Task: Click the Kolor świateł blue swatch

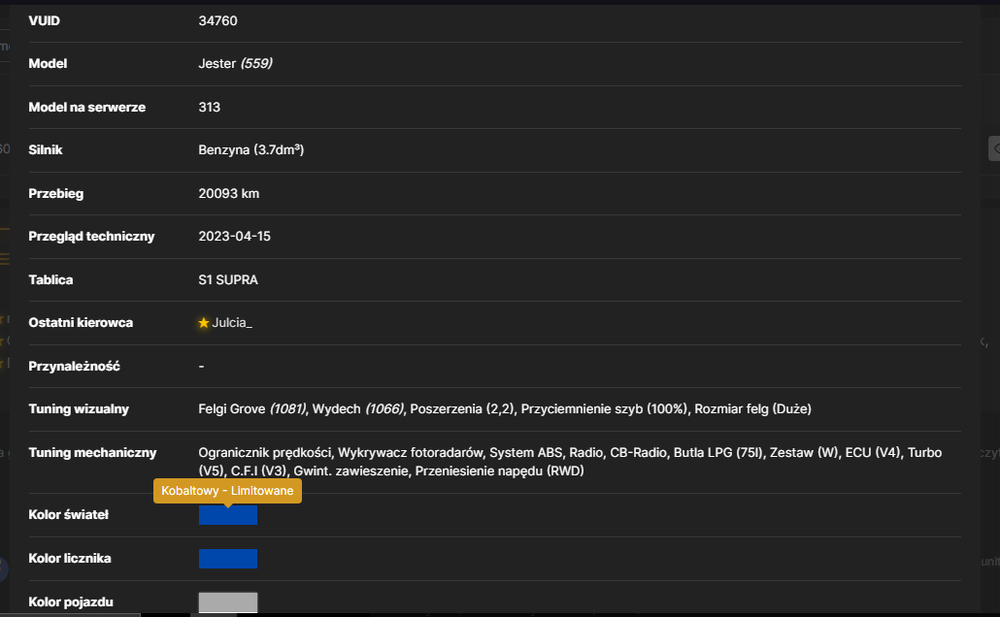Action: coord(228,515)
